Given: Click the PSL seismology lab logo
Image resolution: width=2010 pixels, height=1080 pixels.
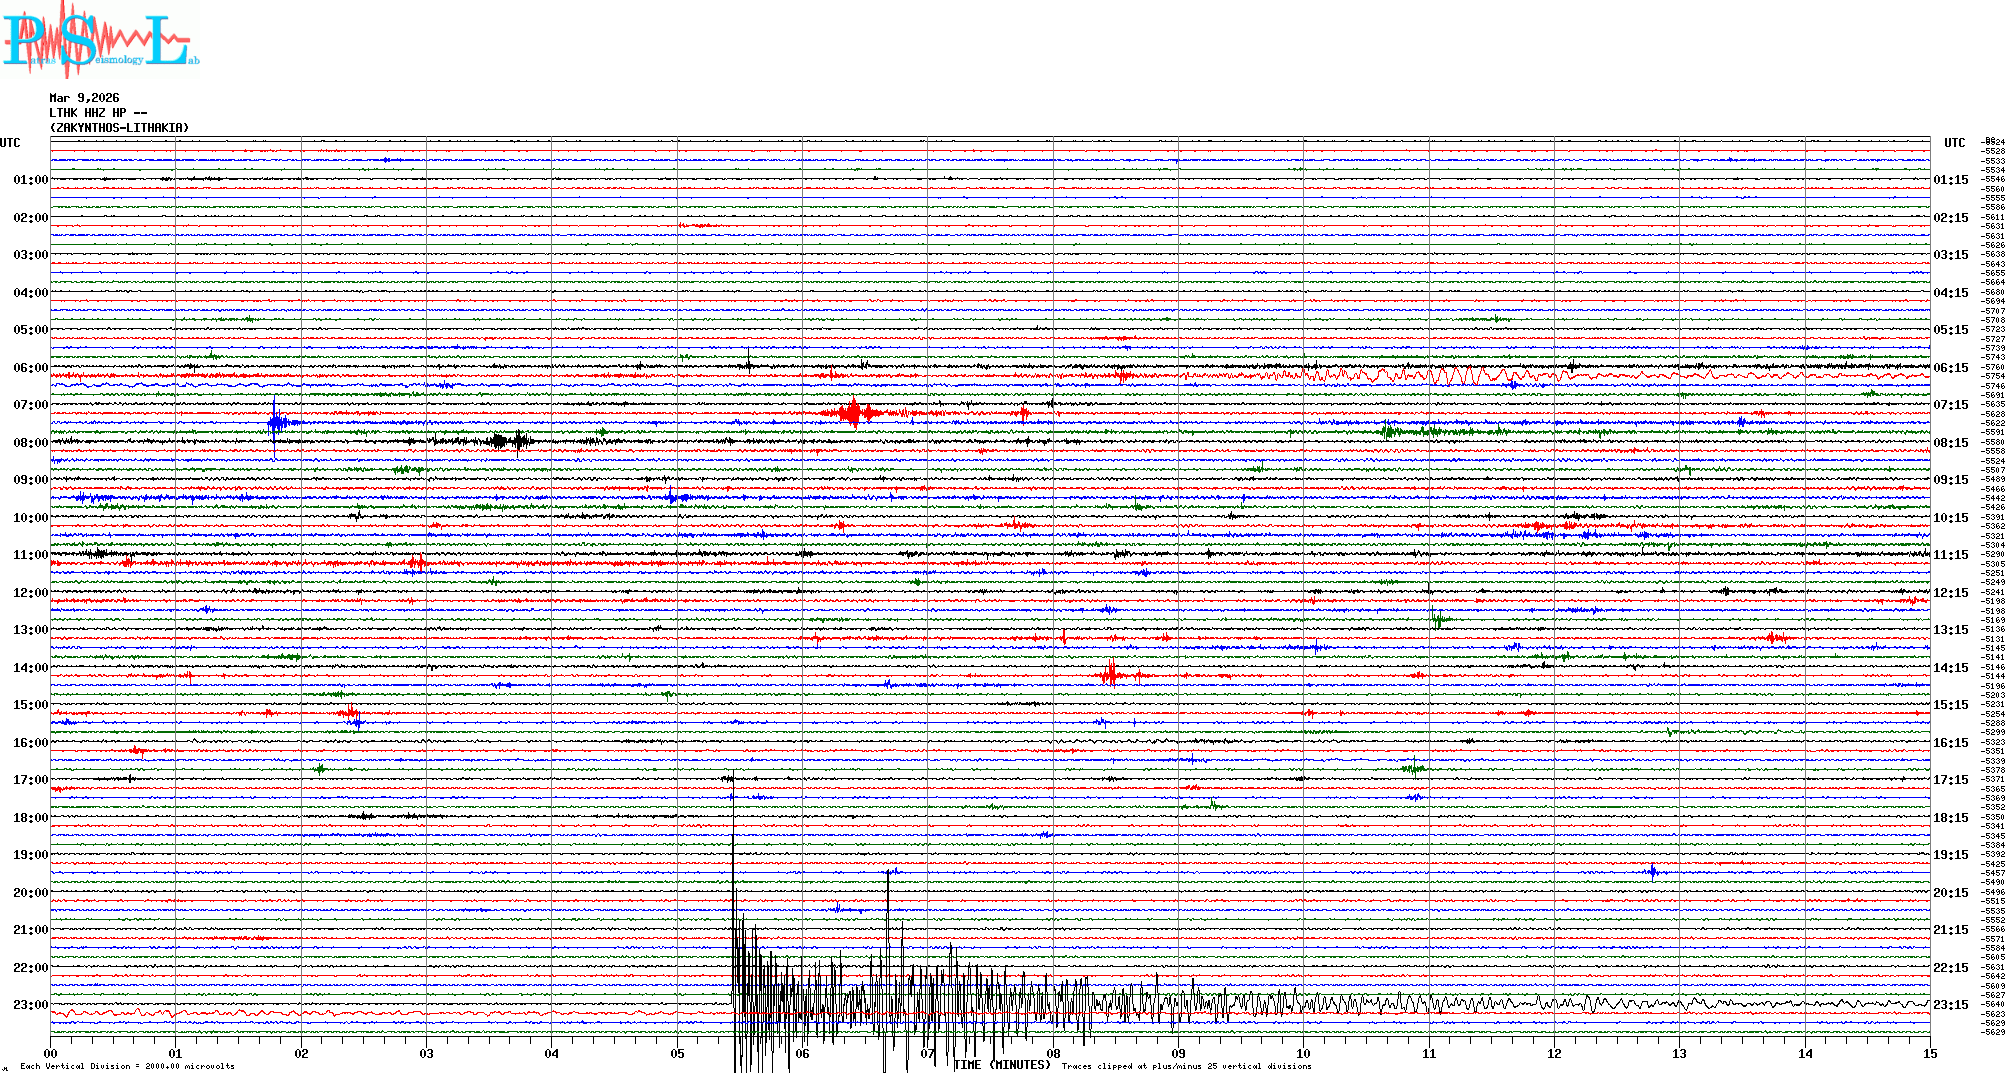Looking at the screenshot, I should point(98,40).
